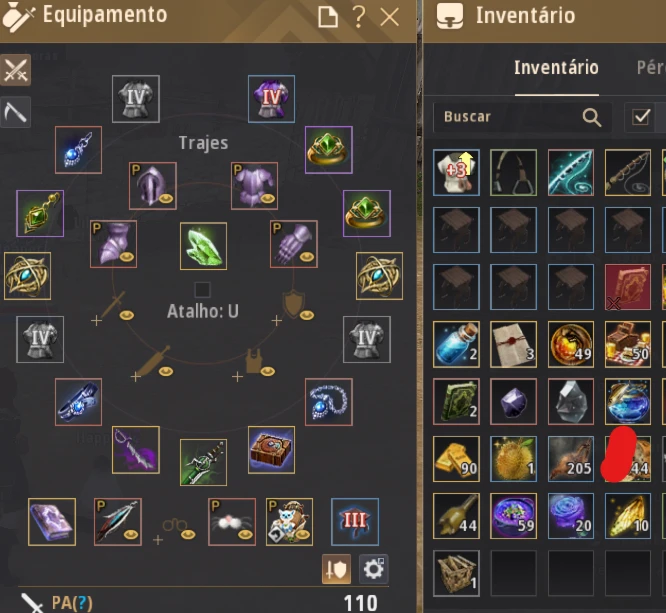This screenshot has width=666, height=613.
Task: Select the red III banner slot
Action: point(355,522)
